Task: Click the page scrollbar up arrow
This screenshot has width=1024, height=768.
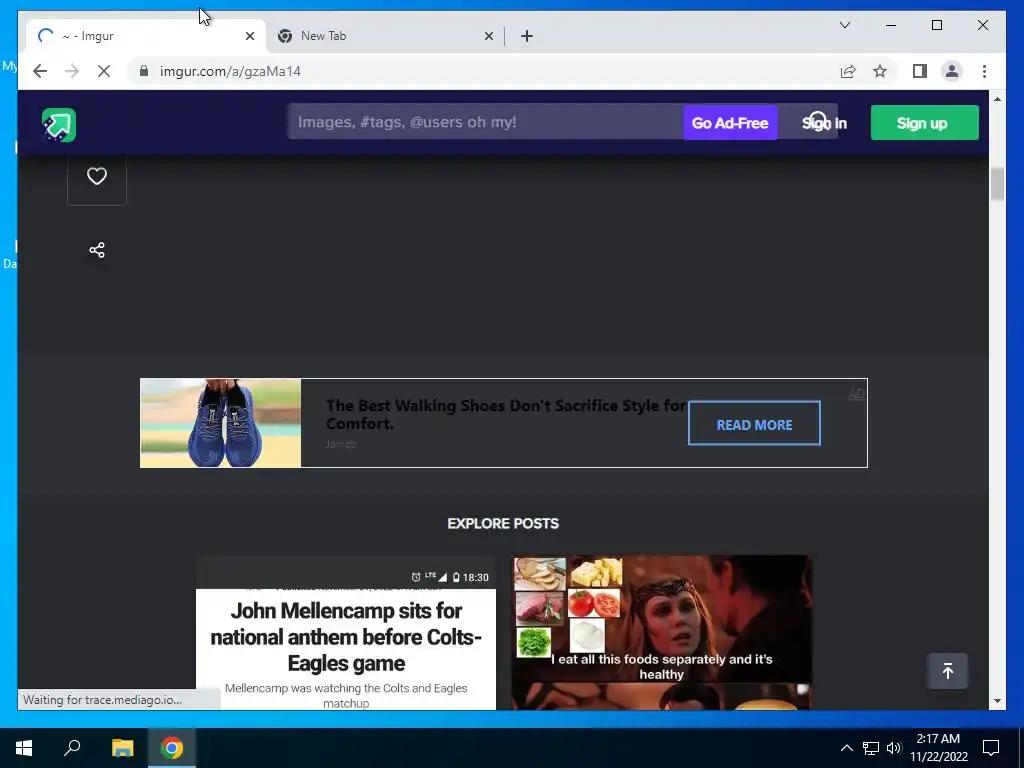Action: [997, 99]
